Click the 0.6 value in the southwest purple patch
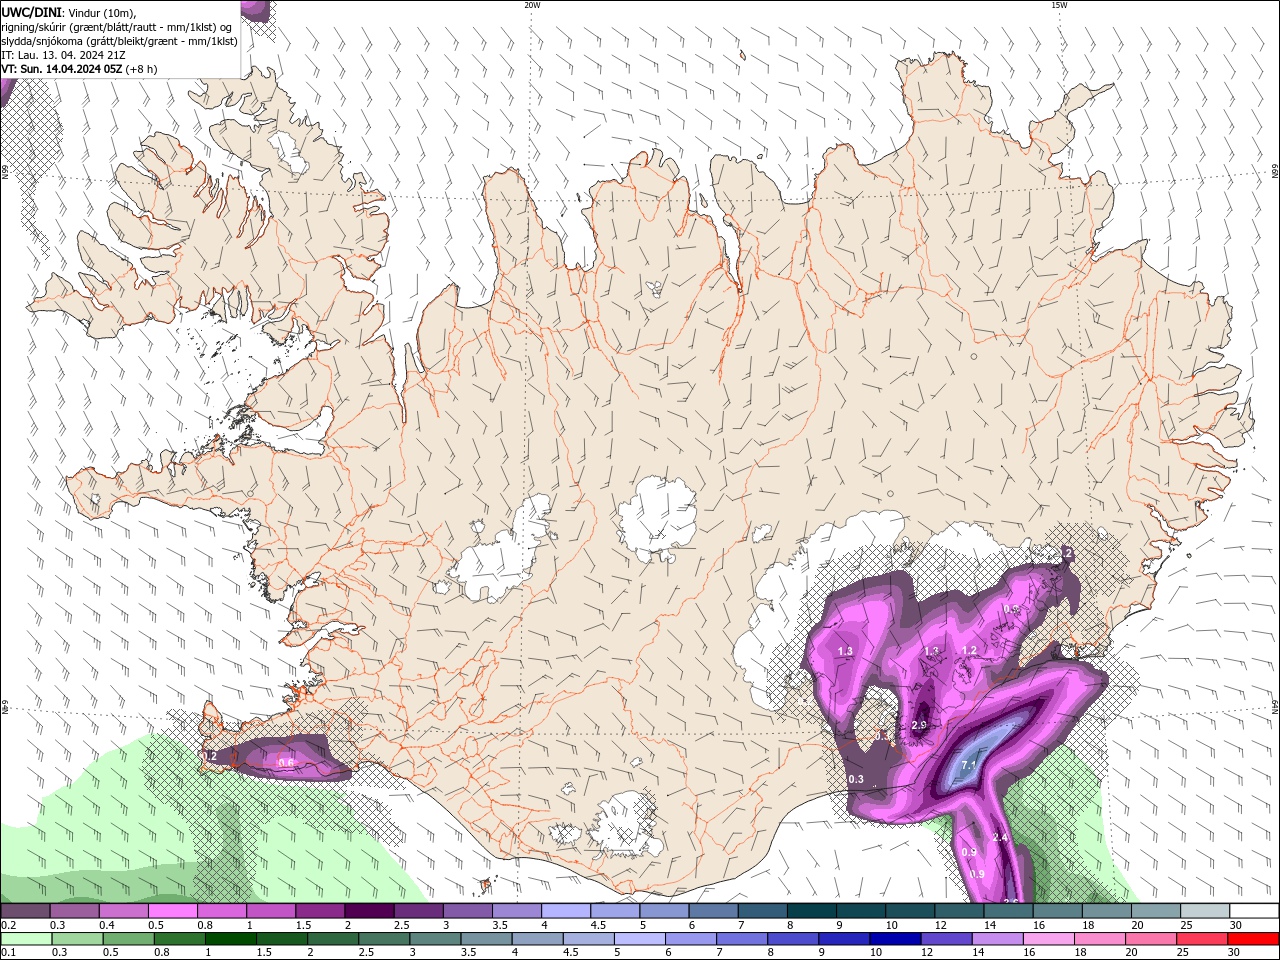 [286, 763]
